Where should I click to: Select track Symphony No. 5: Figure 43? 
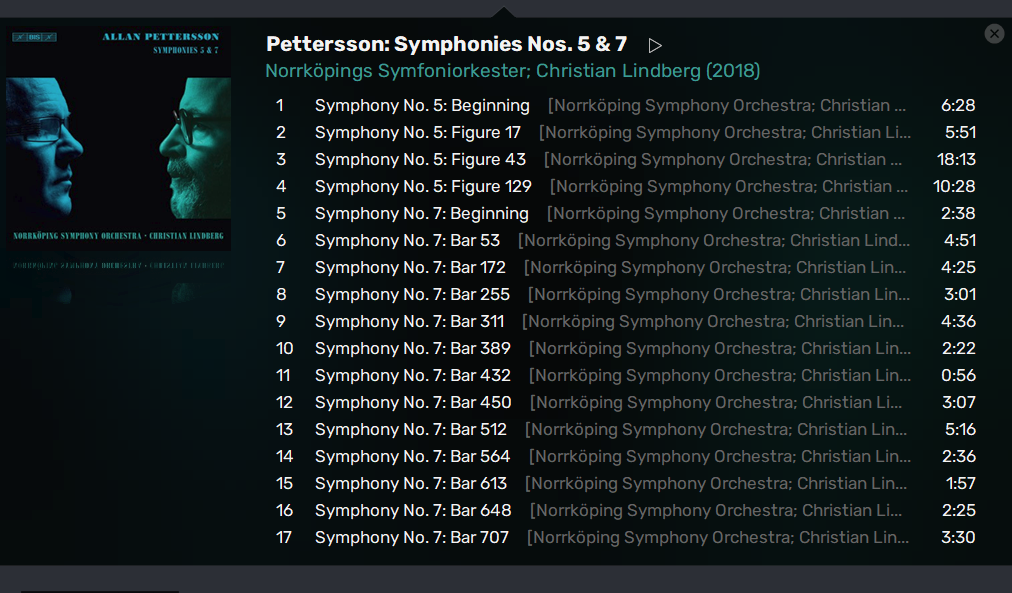pyautogui.click(x=420, y=159)
